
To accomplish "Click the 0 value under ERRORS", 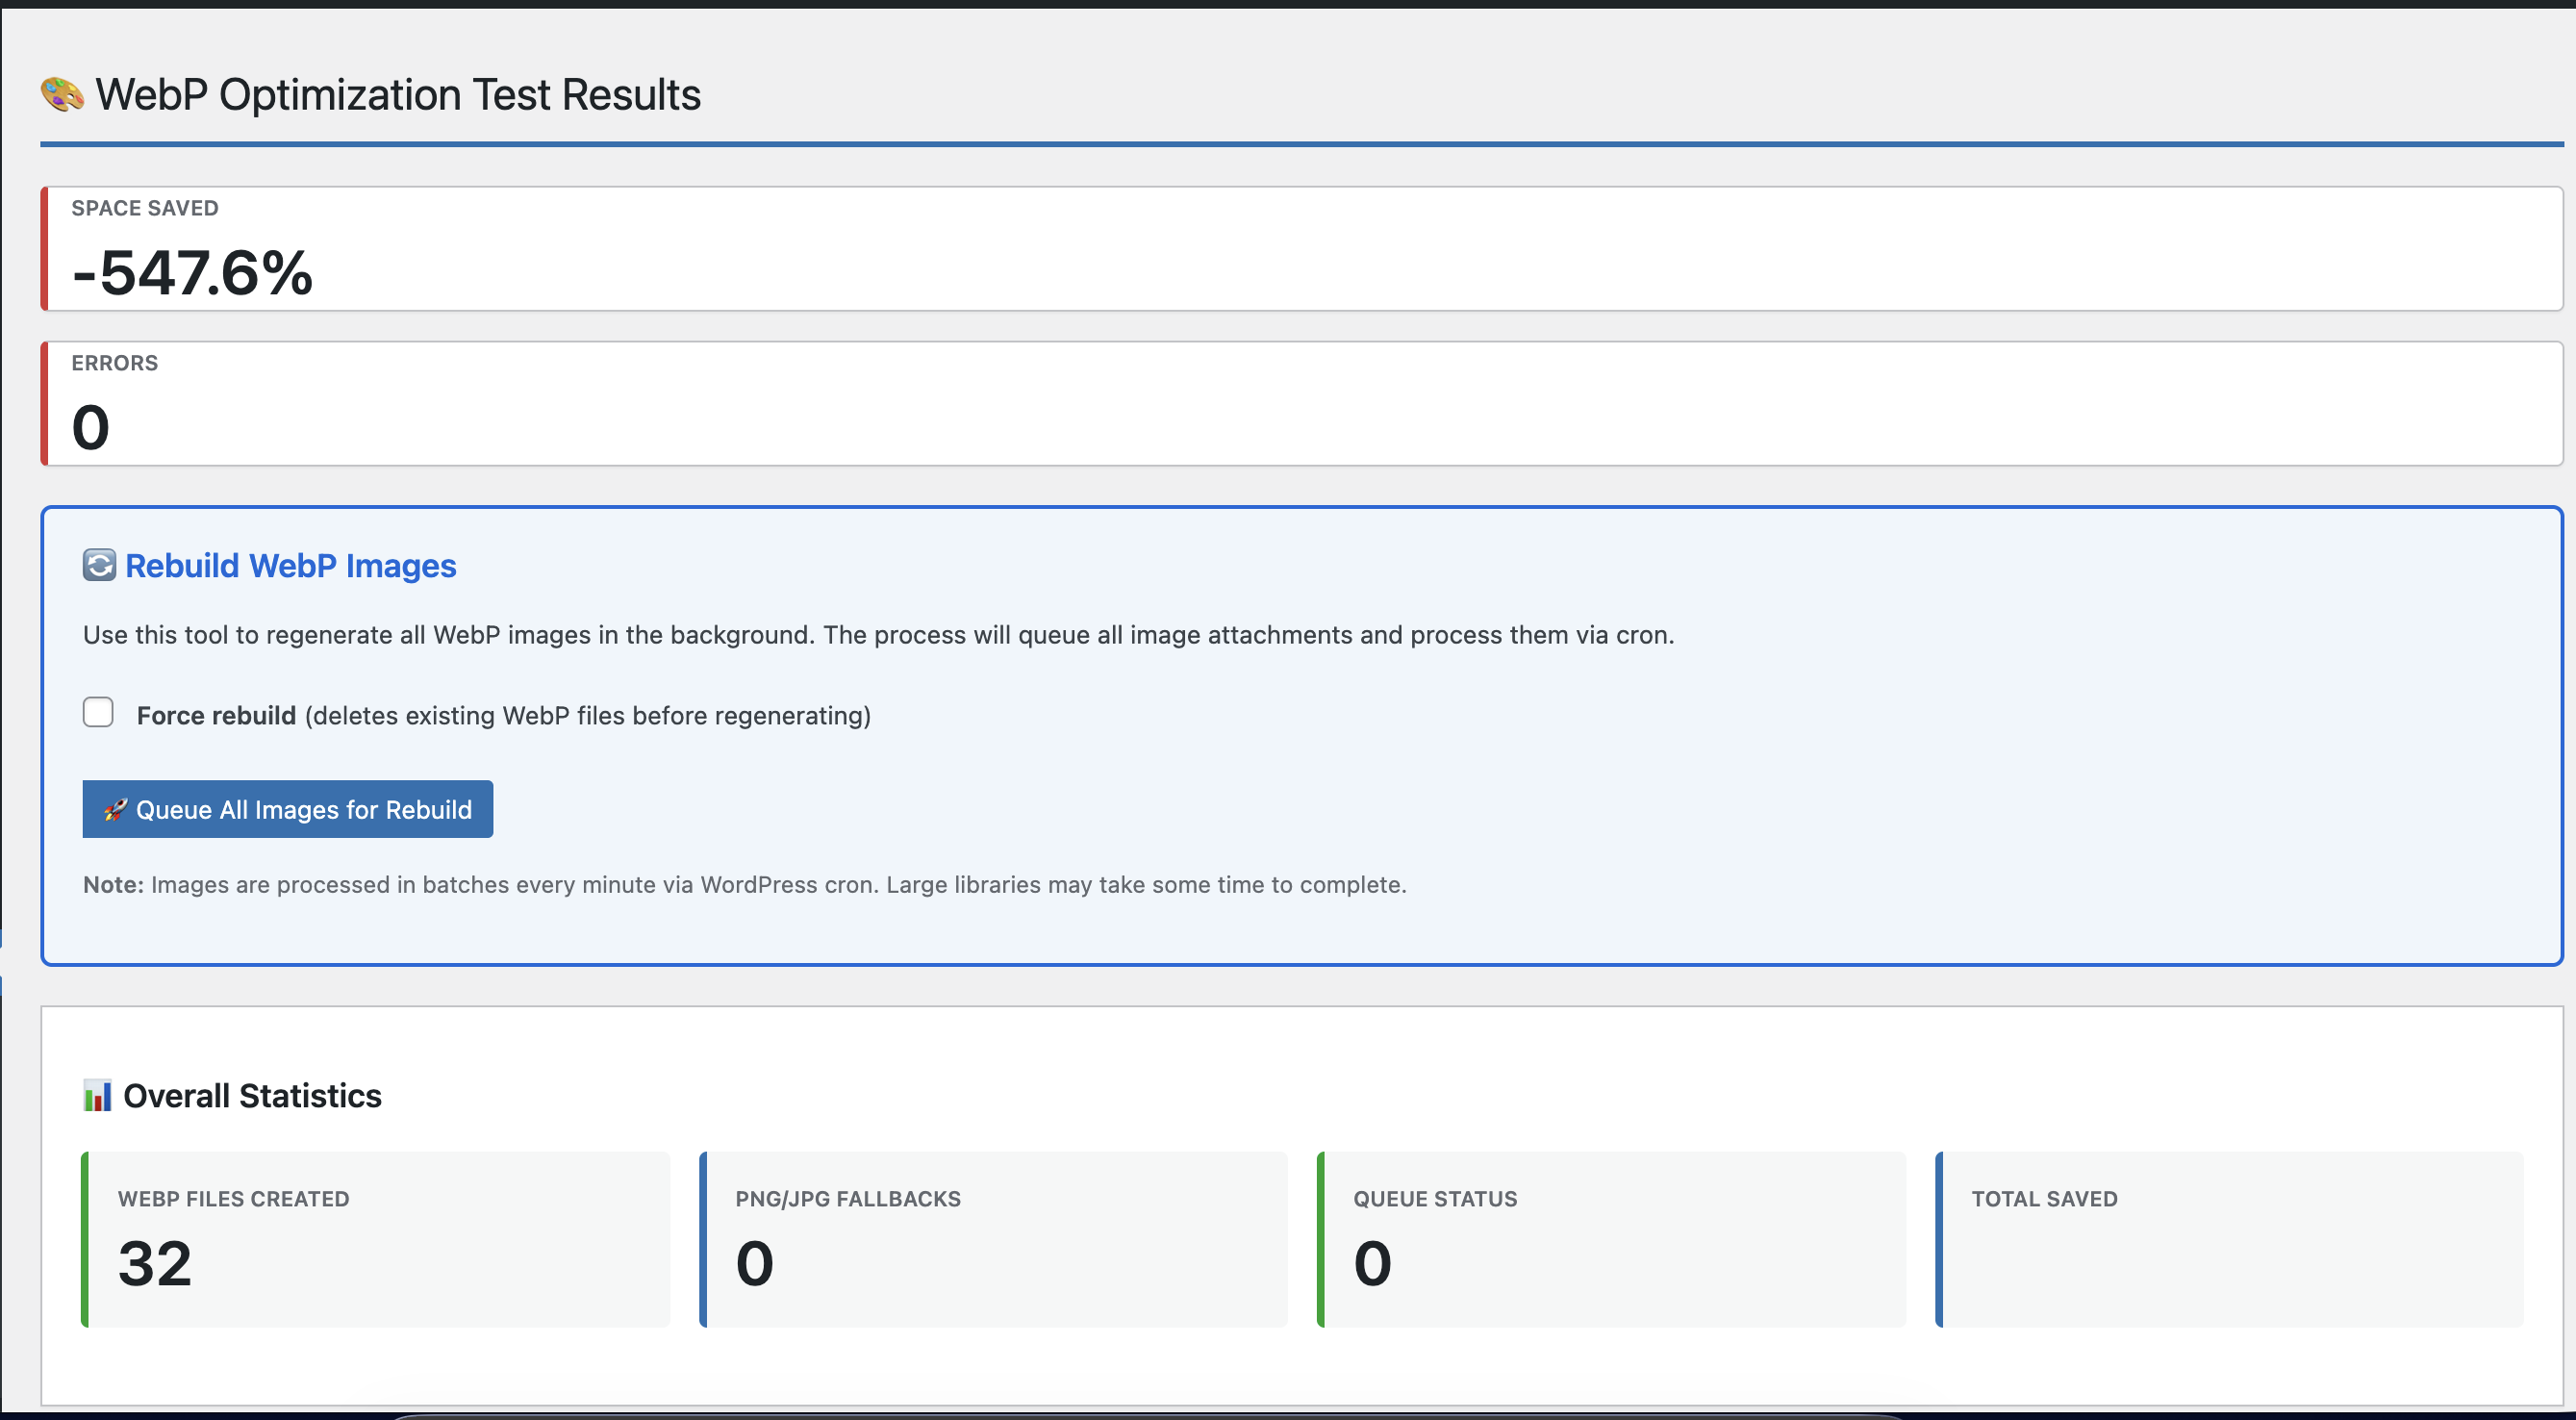I will (x=90, y=427).
